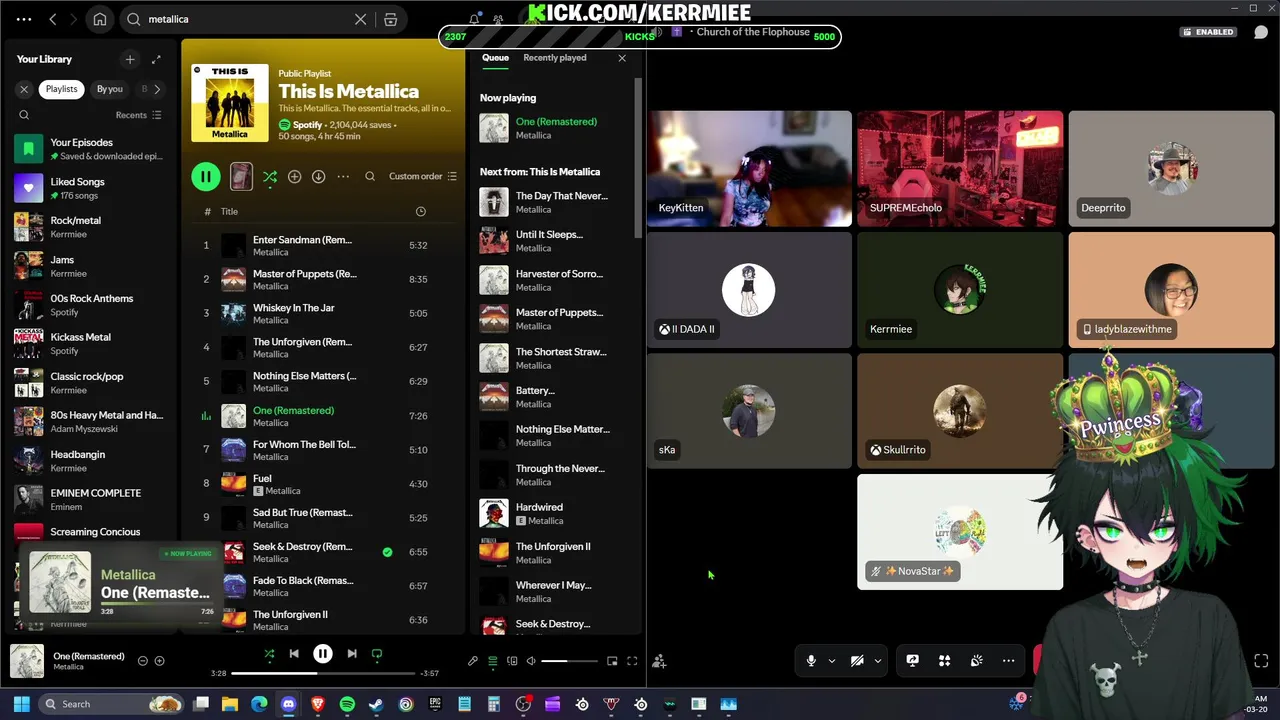Image resolution: width=1280 pixels, height=720 pixels.
Task: Open the lyrics microphone icon
Action: (x=473, y=661)
